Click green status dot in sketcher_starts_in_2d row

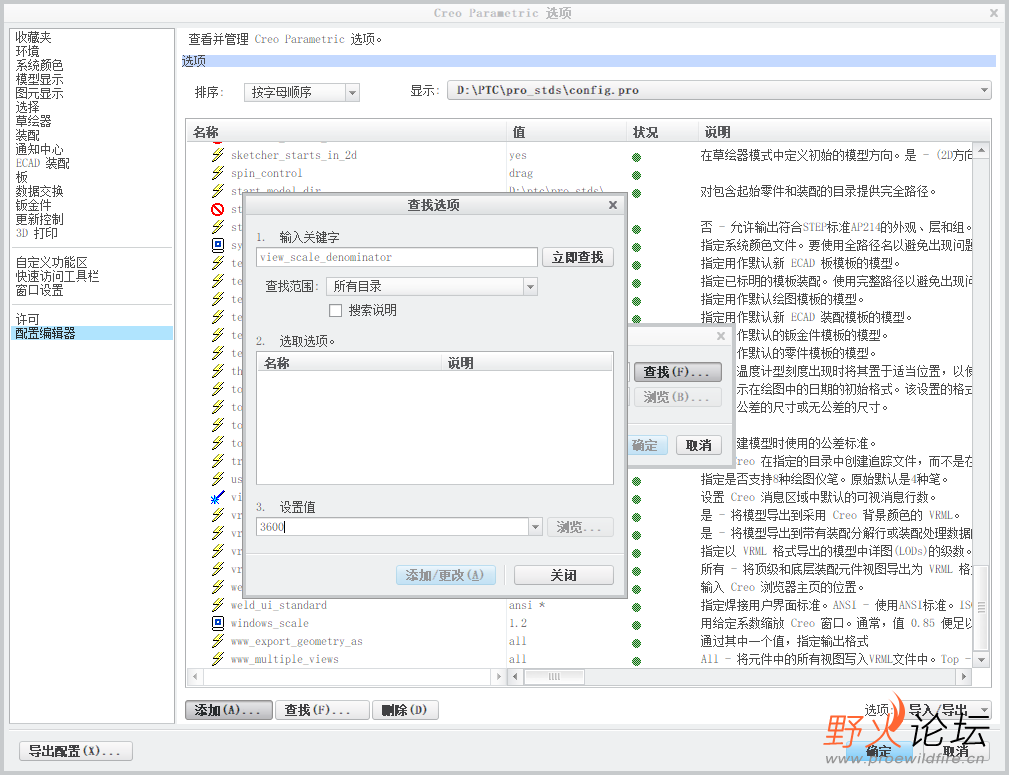click(636, 157)
